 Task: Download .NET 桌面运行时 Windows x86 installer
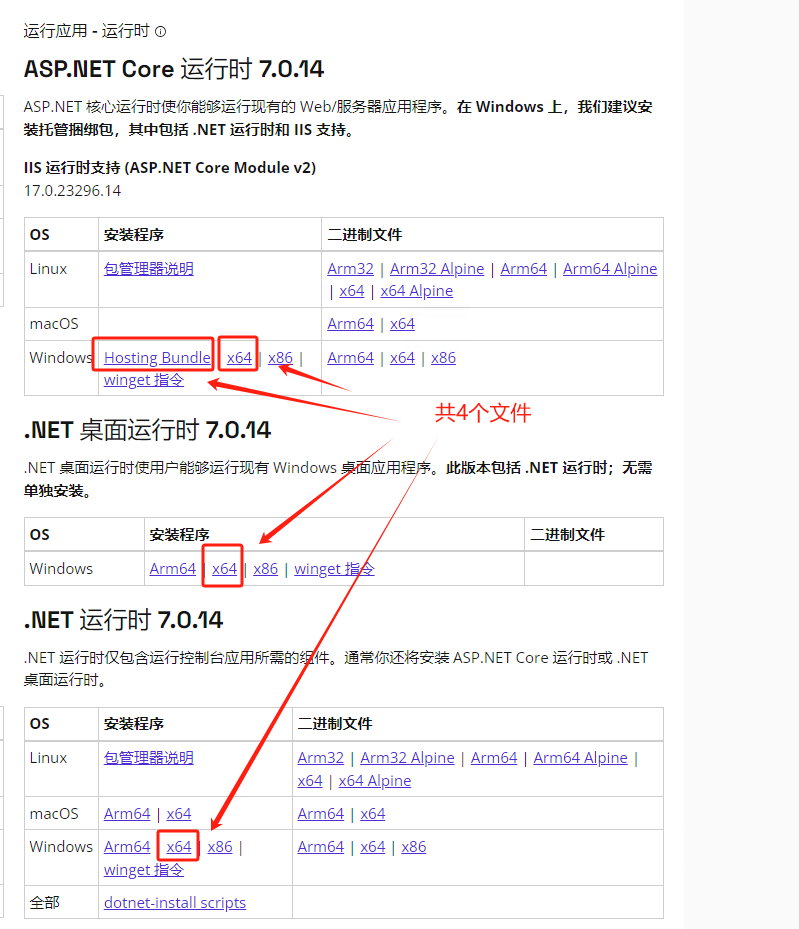point(265,569)
